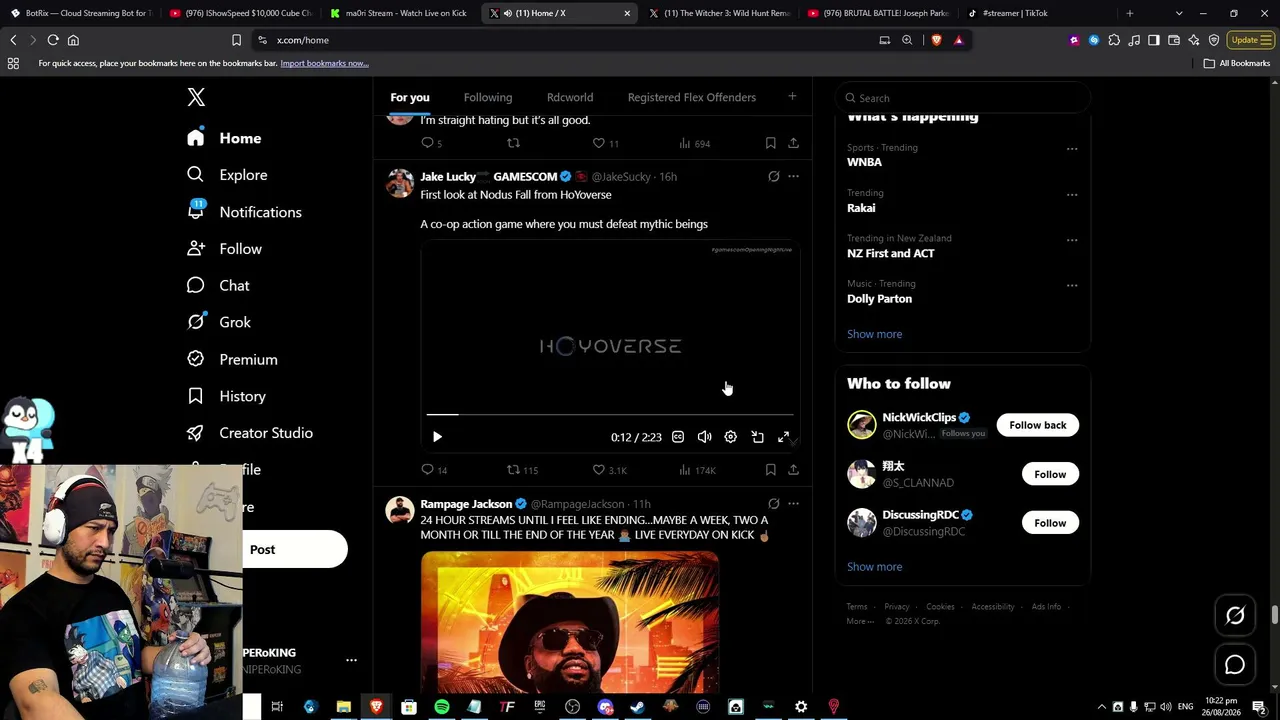This screenshot has height=720, width=1280.
Task: Open Grok from the sidebar
Action: (219, 322)
